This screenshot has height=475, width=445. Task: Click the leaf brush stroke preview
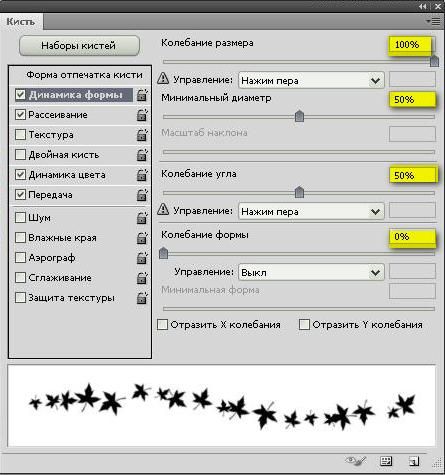click(x=222, y=406)
